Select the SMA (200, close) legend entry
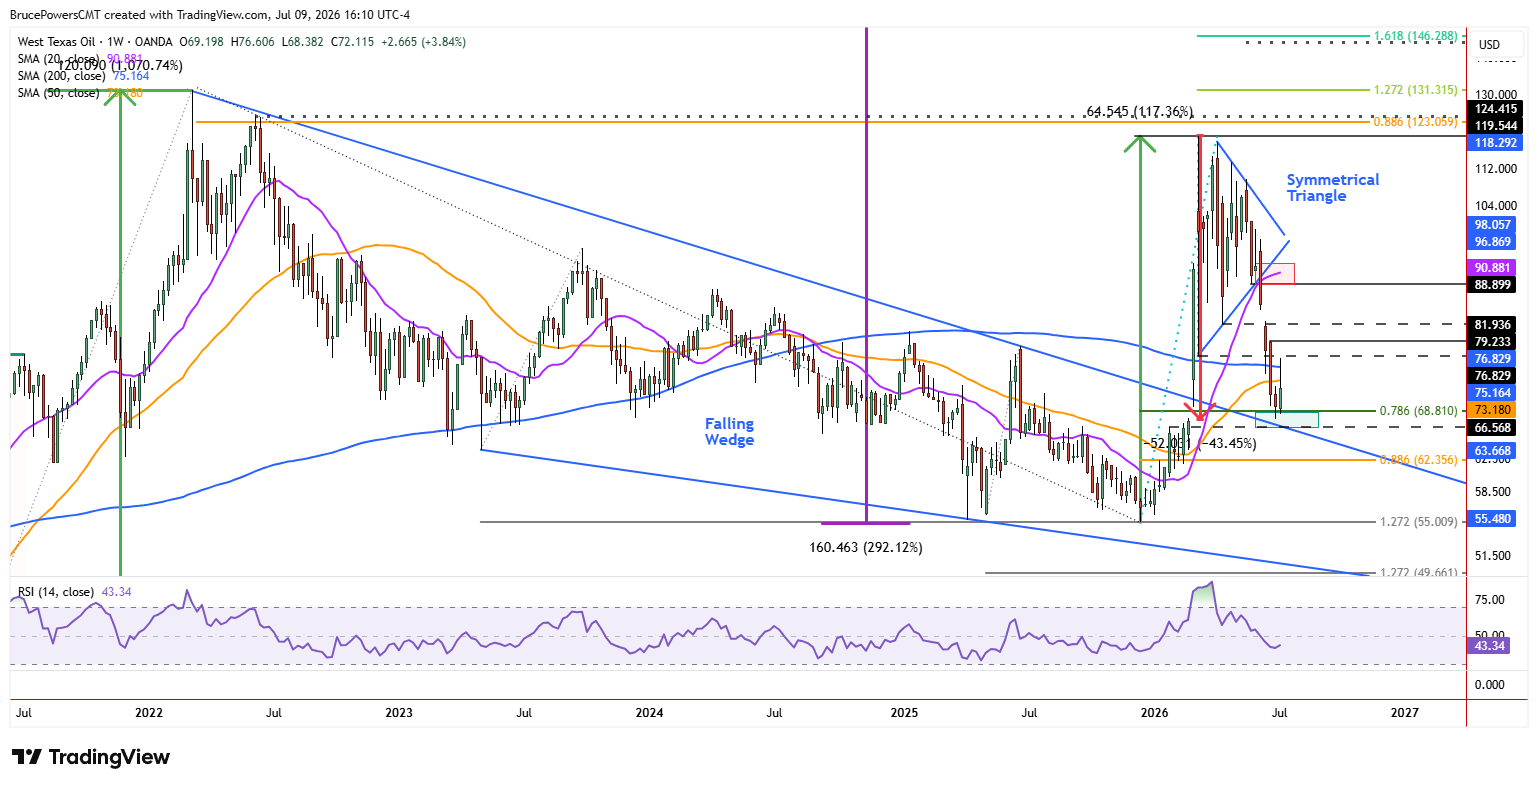The height and width of the screenshot is (787, 1538). tap(64, 76)
